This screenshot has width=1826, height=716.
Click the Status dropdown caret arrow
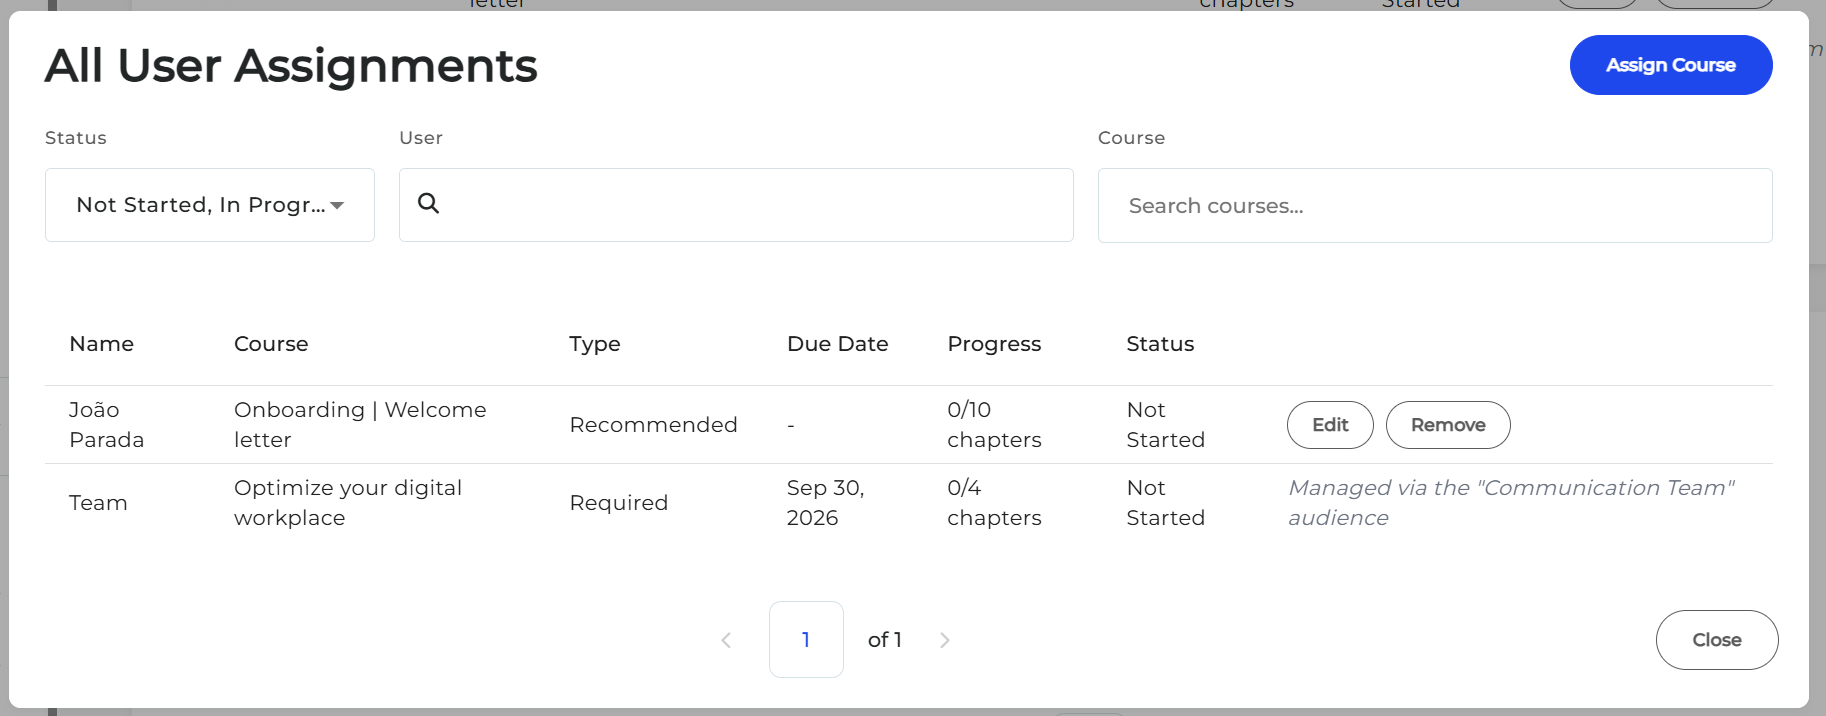[x=337, y=205]
